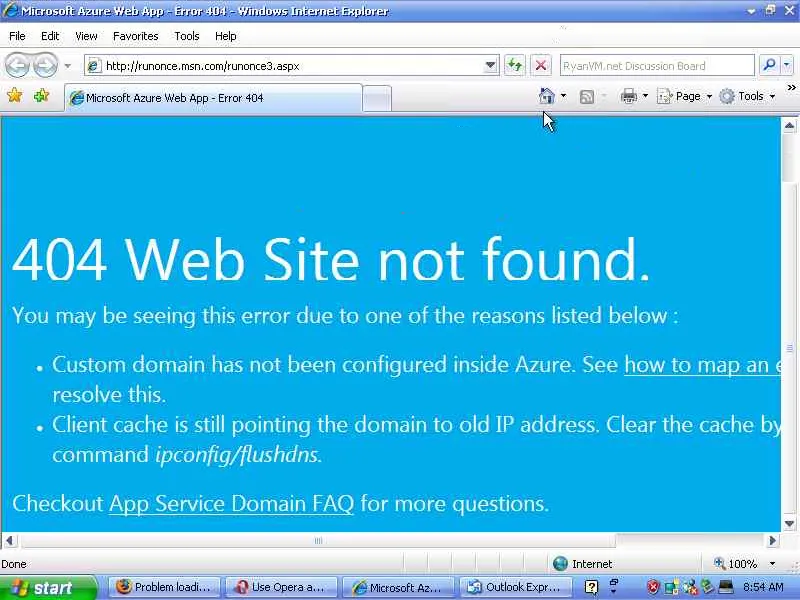Switch to the Outlook Express taskbar button

coord(515,587)
